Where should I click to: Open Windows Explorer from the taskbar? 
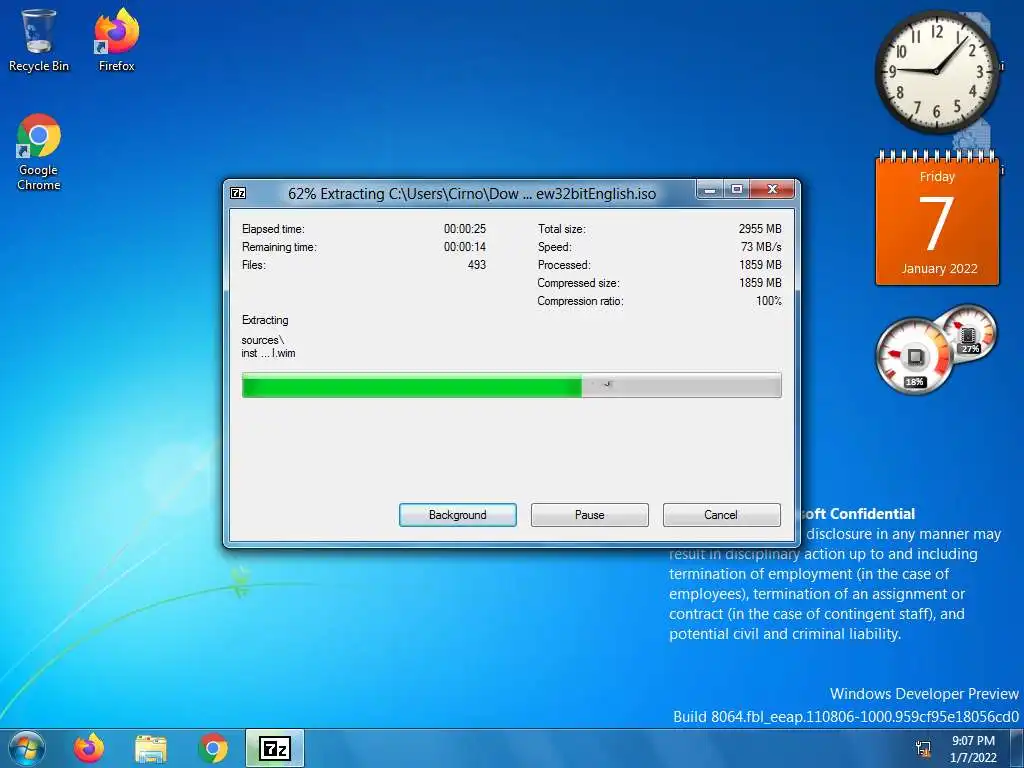point(151,748)
